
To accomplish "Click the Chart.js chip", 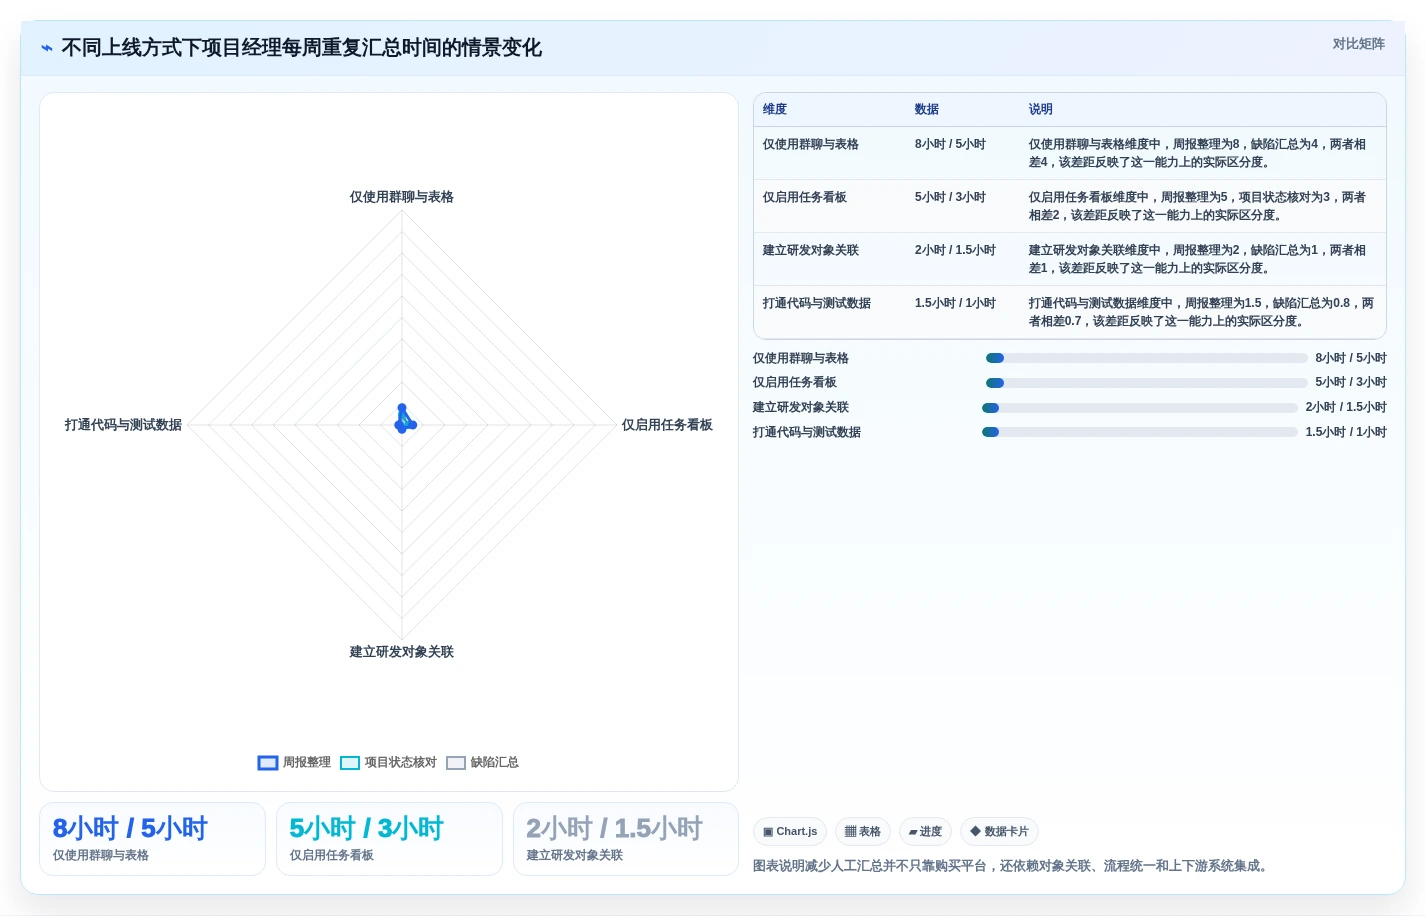I will 790,831.
